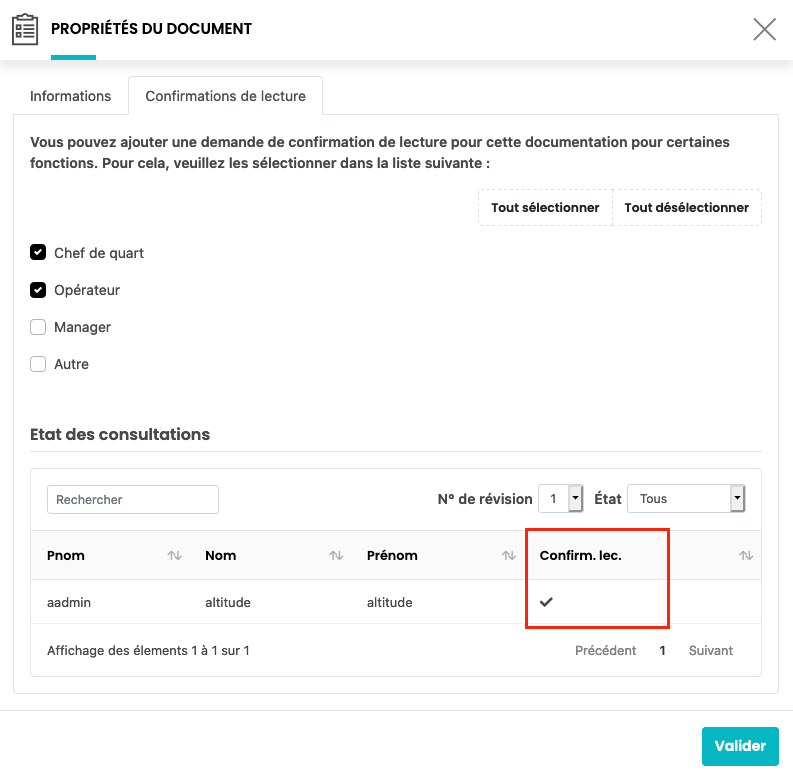The height and width of the screenshot is (780, 793).
Task: Go to the Suivant page link
Action: coord(710,651)
